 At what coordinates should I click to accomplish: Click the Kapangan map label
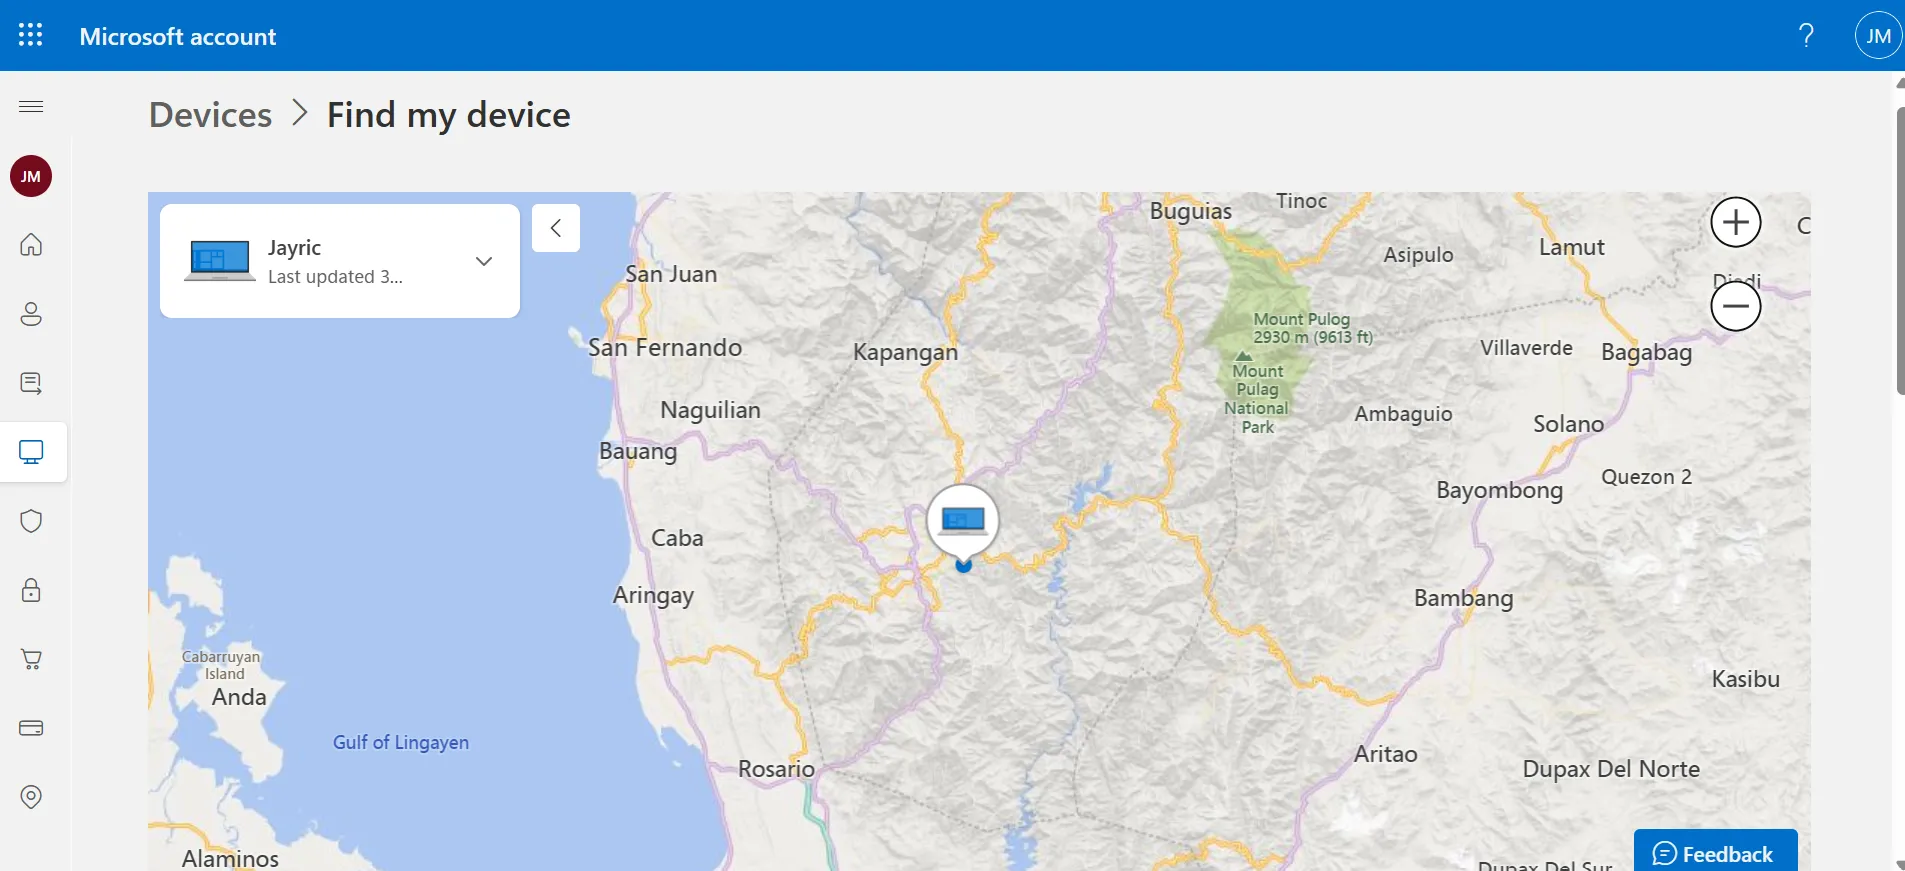[905, 352]
